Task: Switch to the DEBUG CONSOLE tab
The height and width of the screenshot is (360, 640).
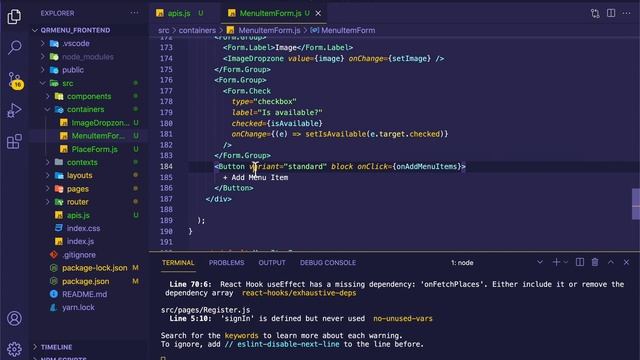Action: [328, 263]
